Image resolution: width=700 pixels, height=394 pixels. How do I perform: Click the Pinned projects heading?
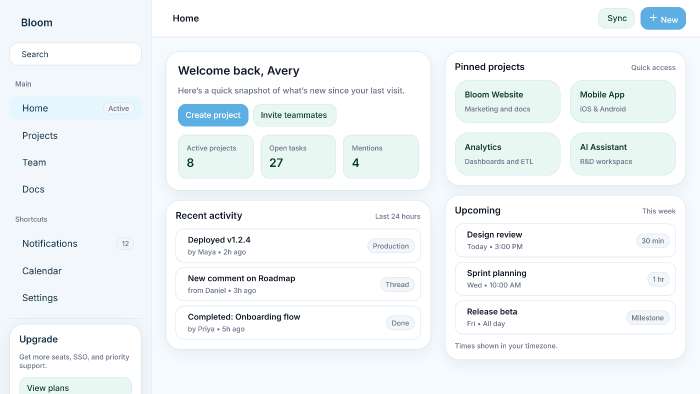(489, 67)
